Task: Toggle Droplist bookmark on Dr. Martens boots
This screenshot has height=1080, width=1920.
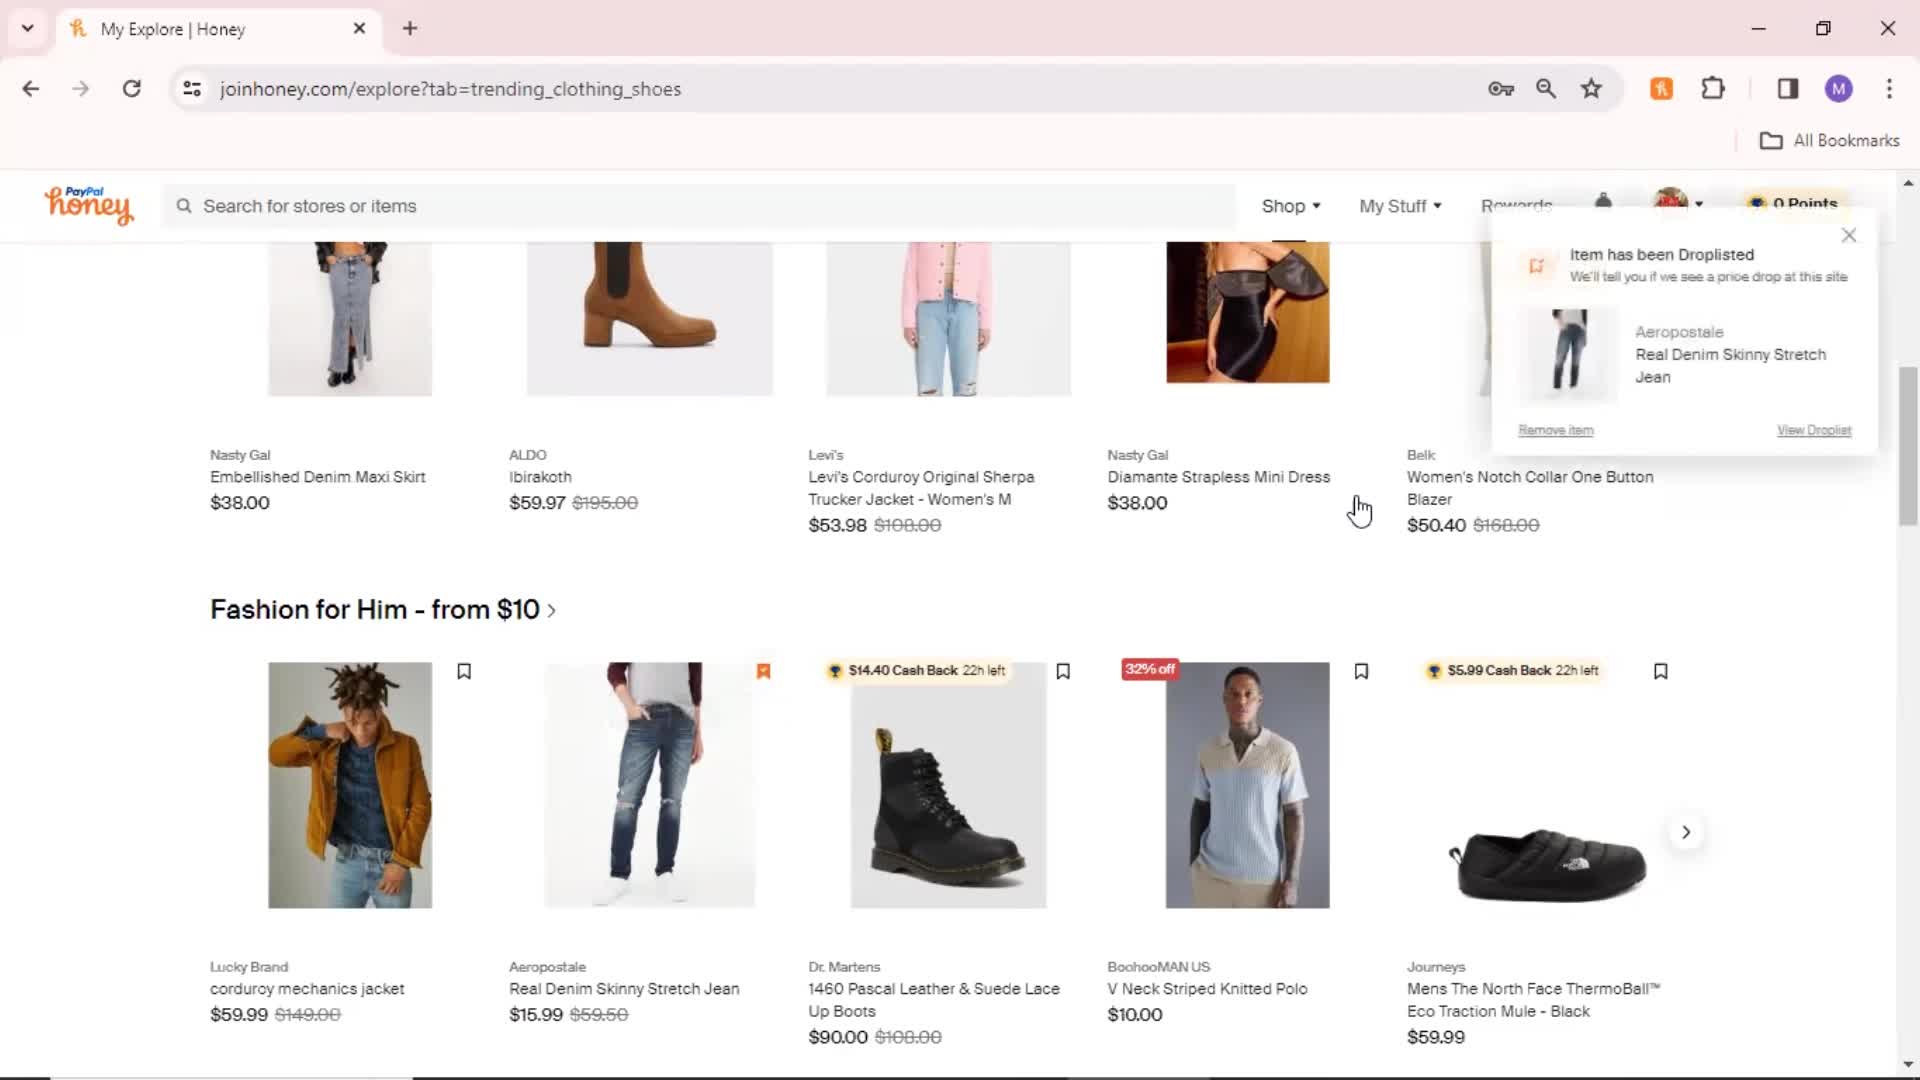Action: click(x=1063, y=671)
